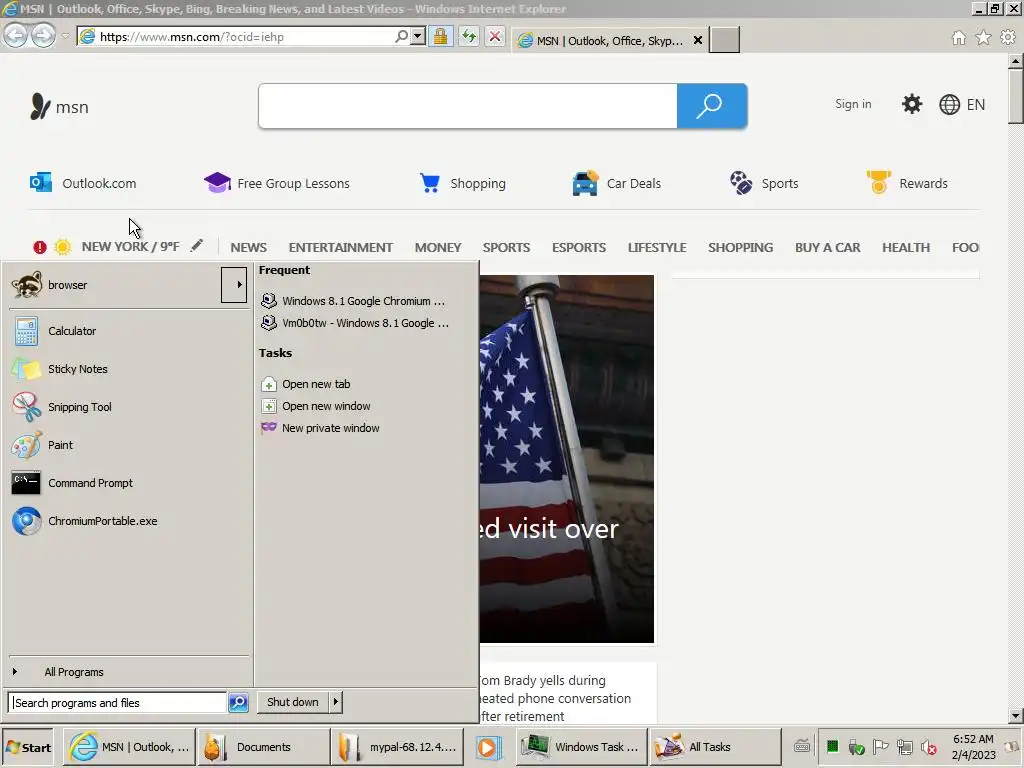
Task: Launch Snipping Tool from Start menu
Action: point(129,407)
